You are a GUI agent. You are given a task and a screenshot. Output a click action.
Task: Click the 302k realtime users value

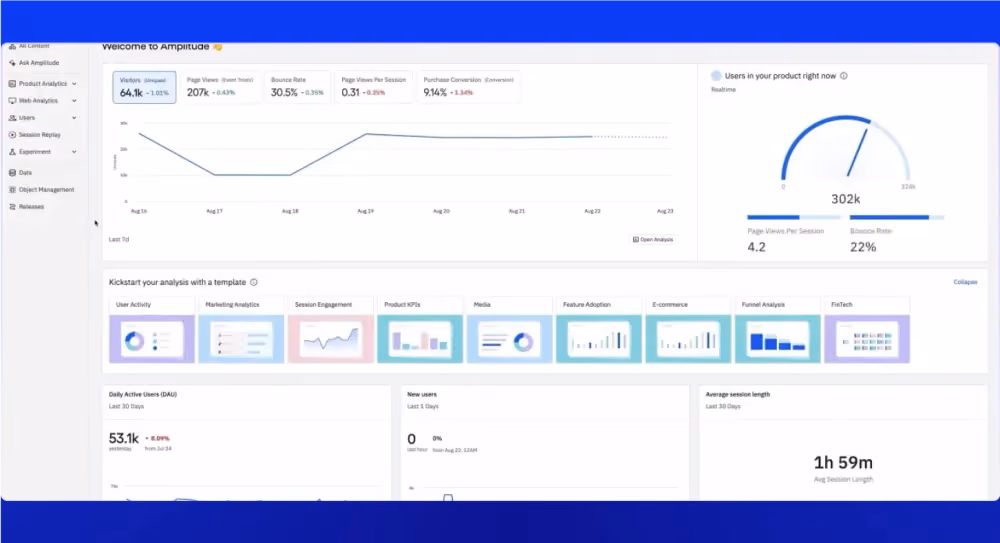coord(846,200)
